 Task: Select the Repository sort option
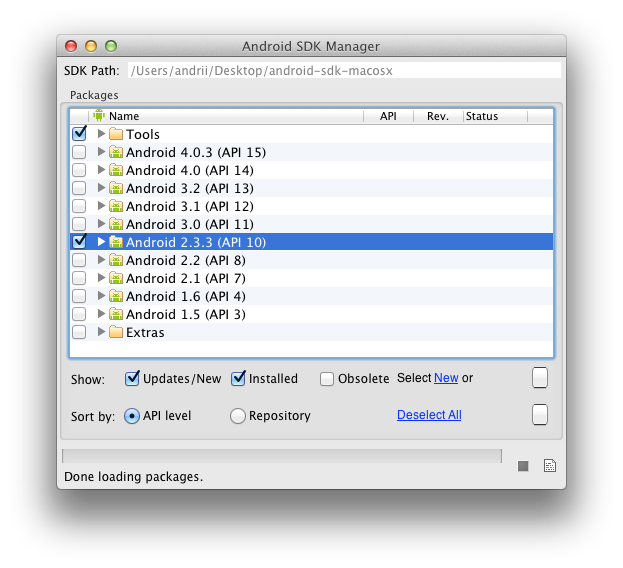(238, 416)
